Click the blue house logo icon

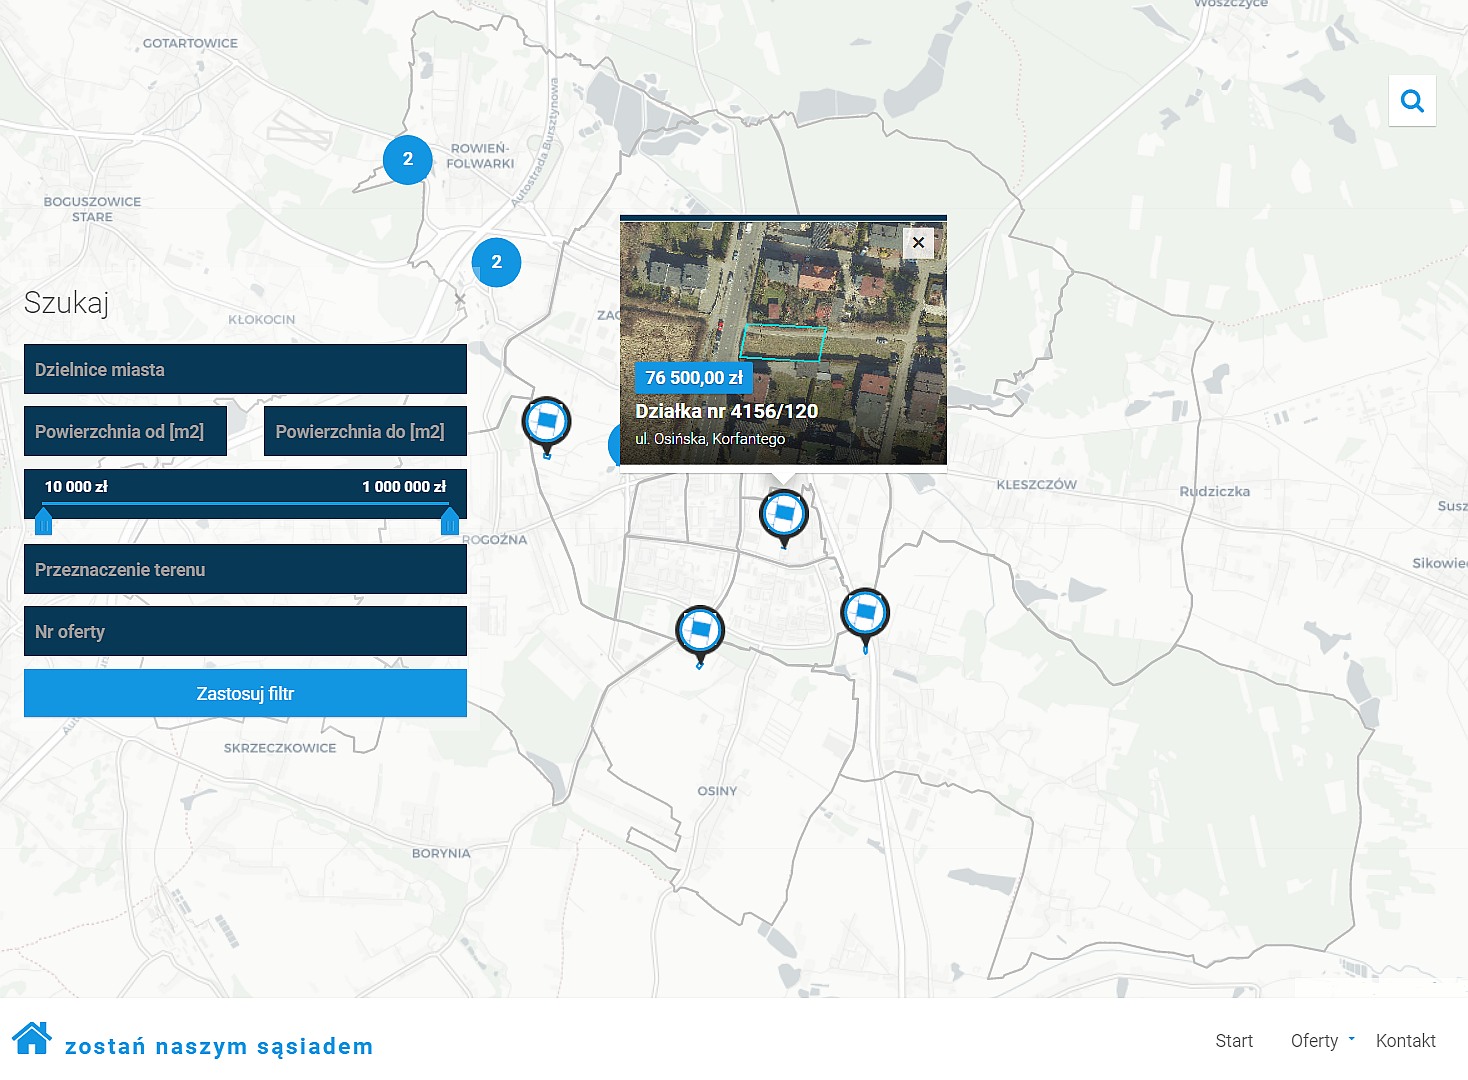click(32, 1039)
